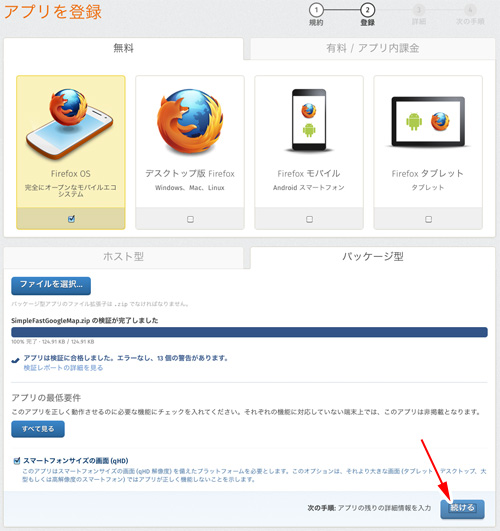This screenshot has width=500, height=531.
Task: Switch to the 有料 / アプリ内課金 tab
Action: click(x=373, y=48)
